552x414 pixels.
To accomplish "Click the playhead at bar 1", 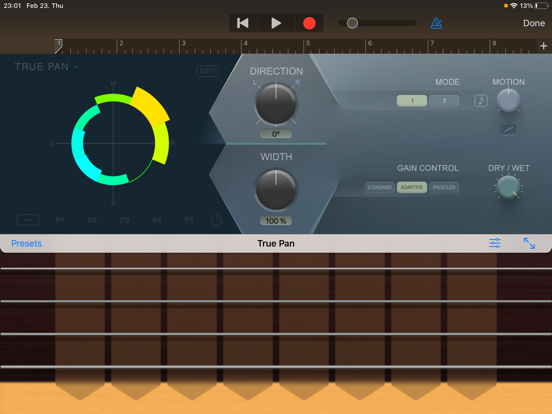I will [x=59, y=46].
